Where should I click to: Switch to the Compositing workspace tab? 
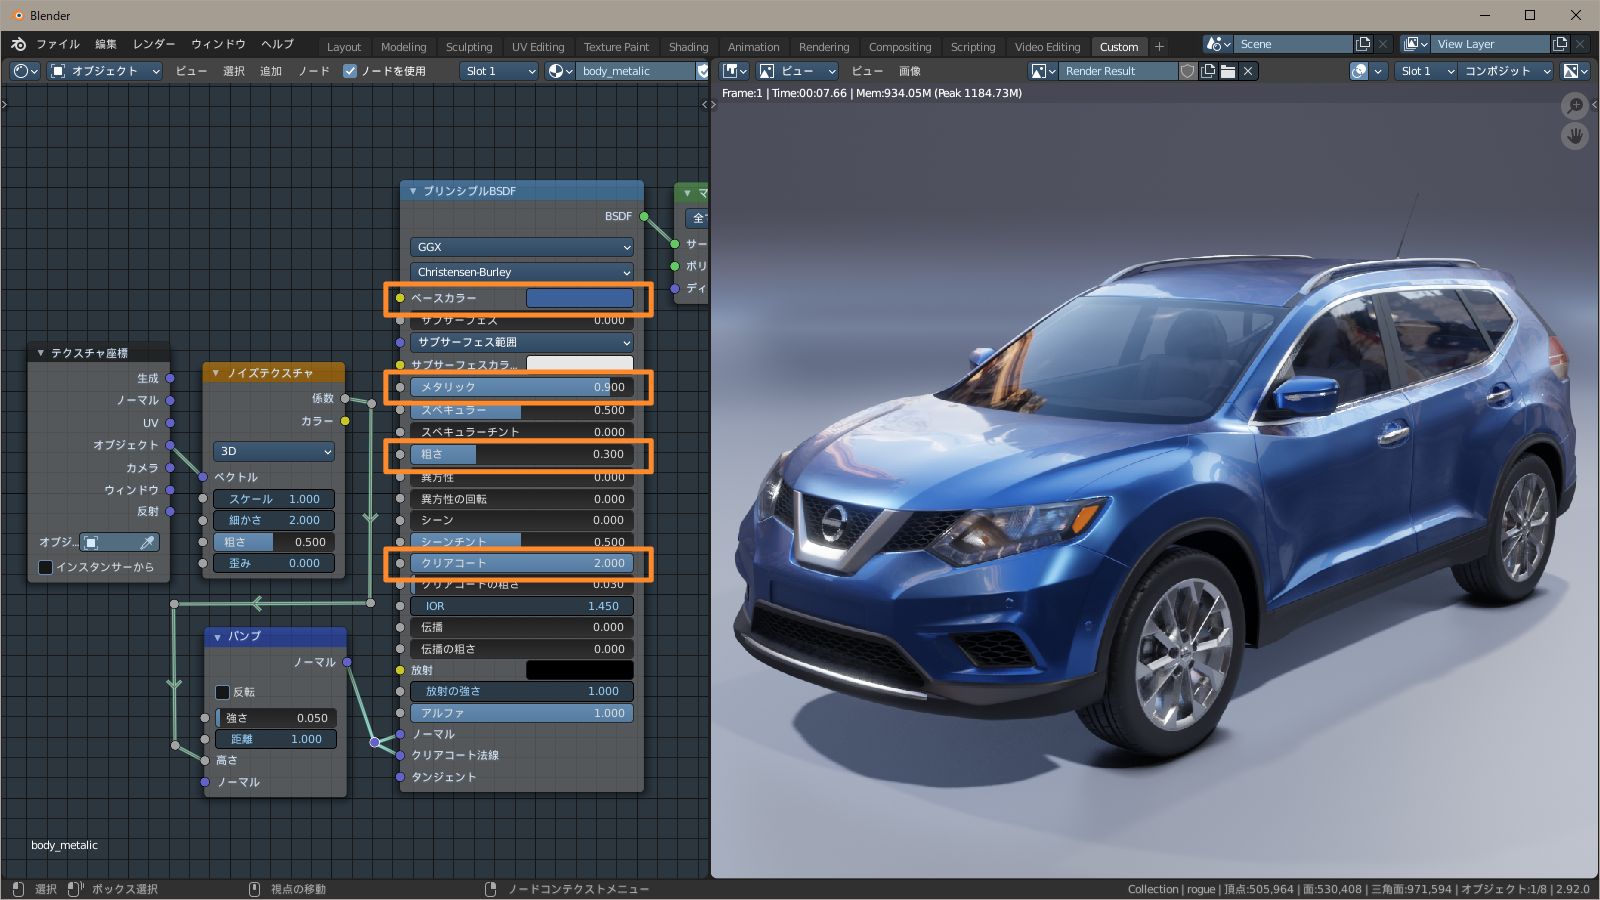pyautogui.click(x=900, y=47)
